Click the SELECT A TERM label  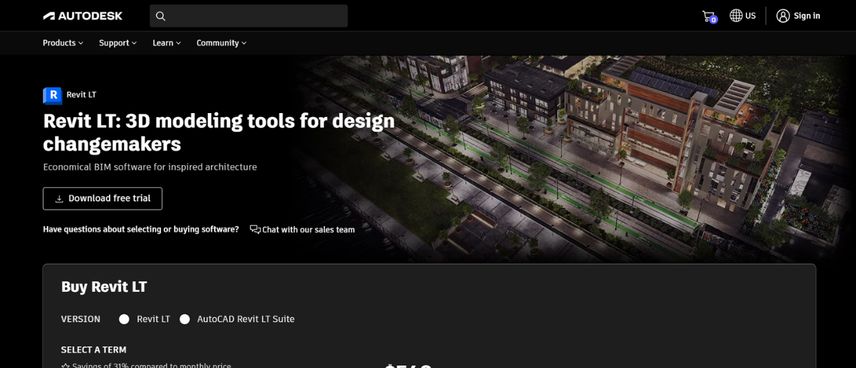coord(93,349)
